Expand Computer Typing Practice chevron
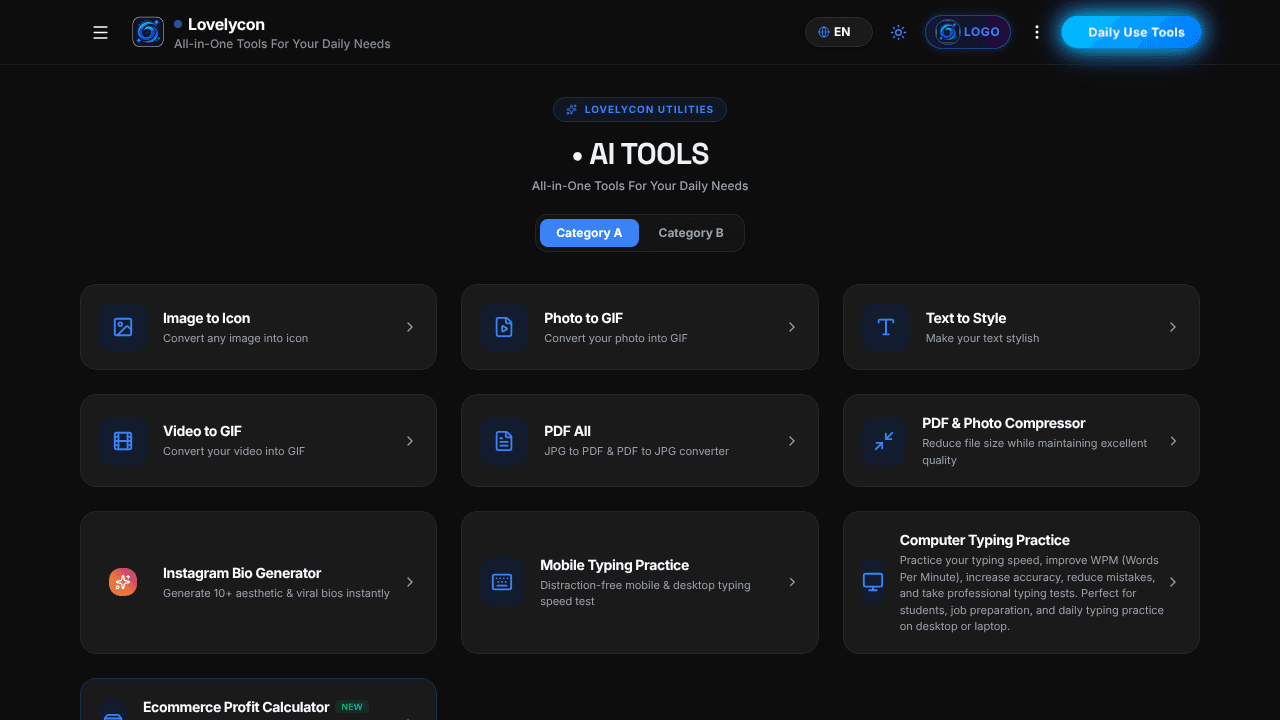The width and height of the screenshot is (1280, 720). [x=1173, y=582]
